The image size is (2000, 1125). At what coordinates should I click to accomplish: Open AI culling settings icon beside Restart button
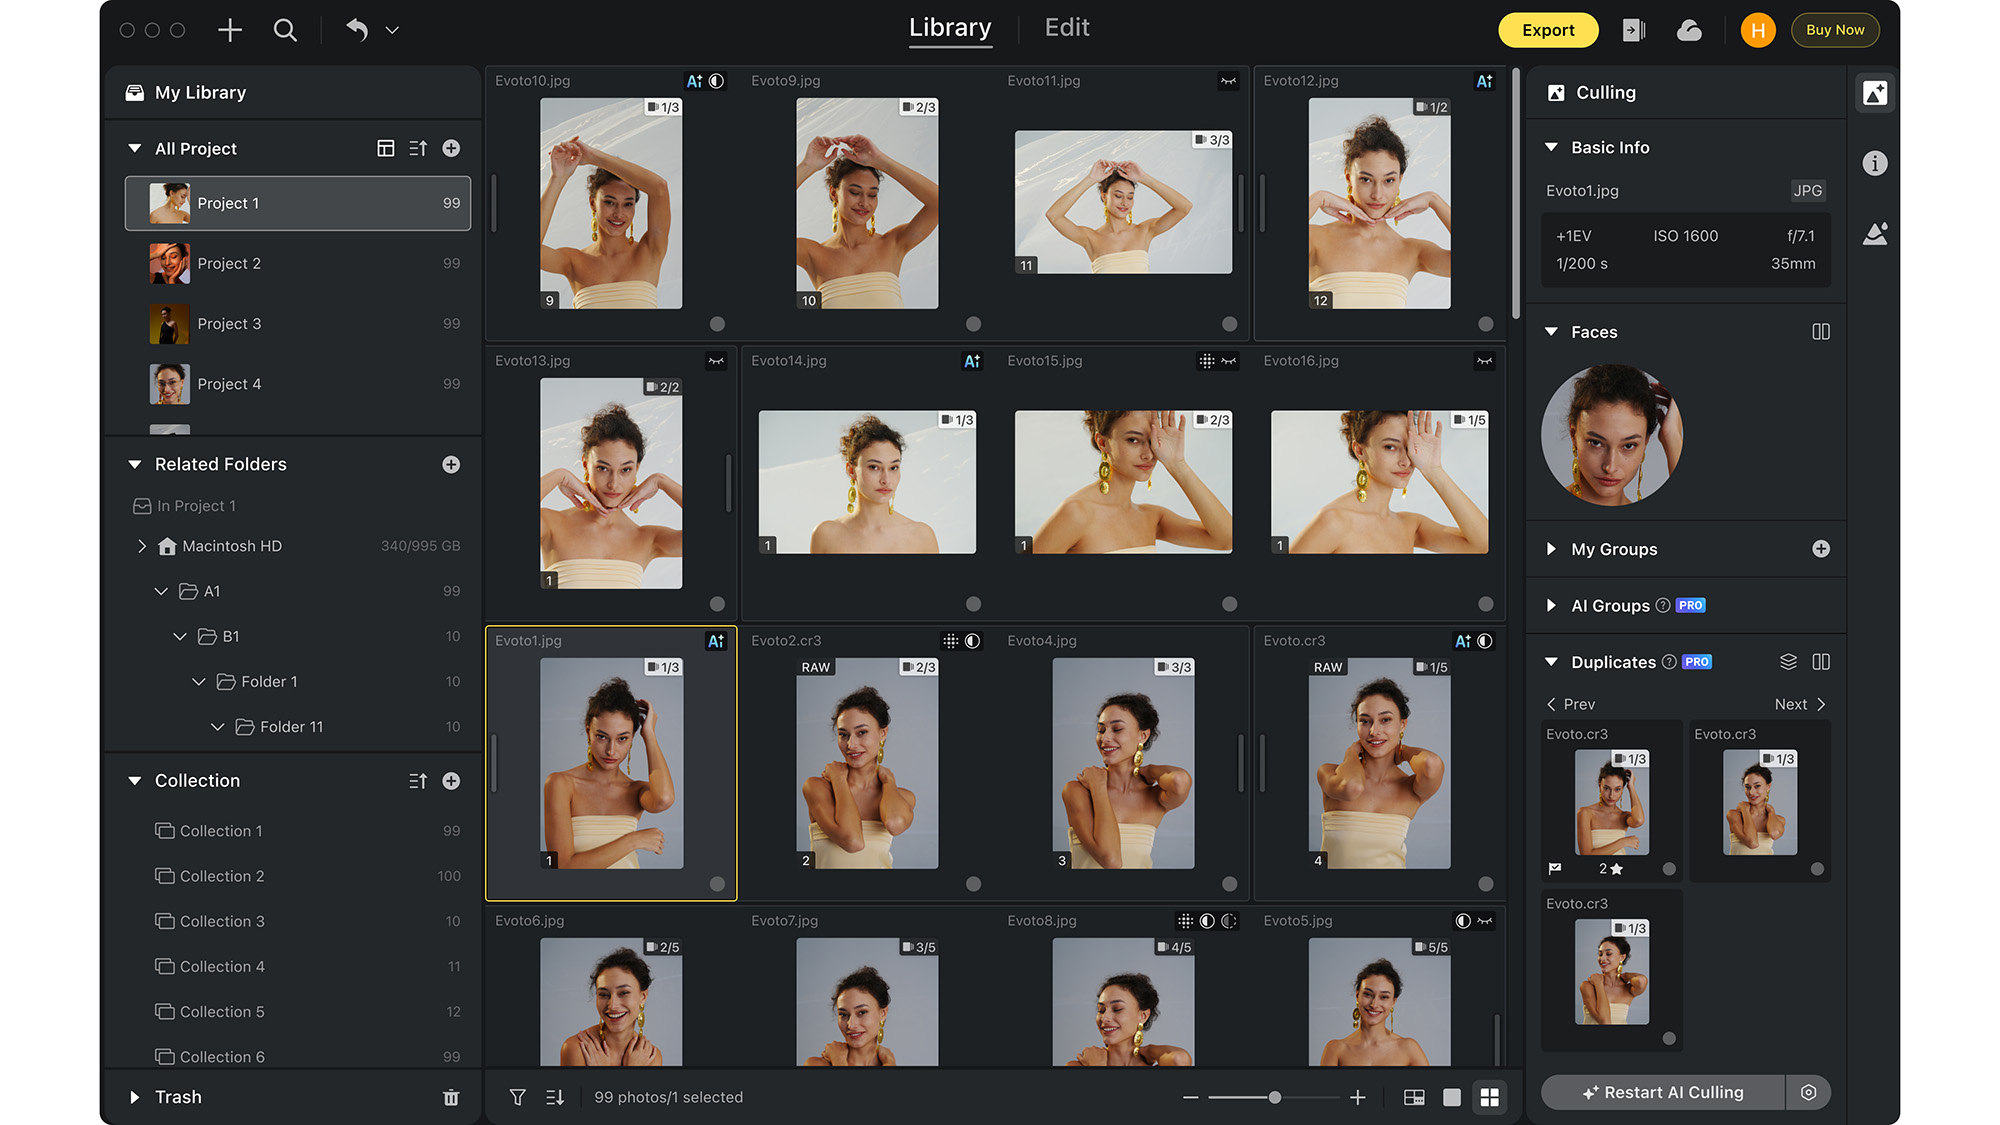coord(1808,1093)
